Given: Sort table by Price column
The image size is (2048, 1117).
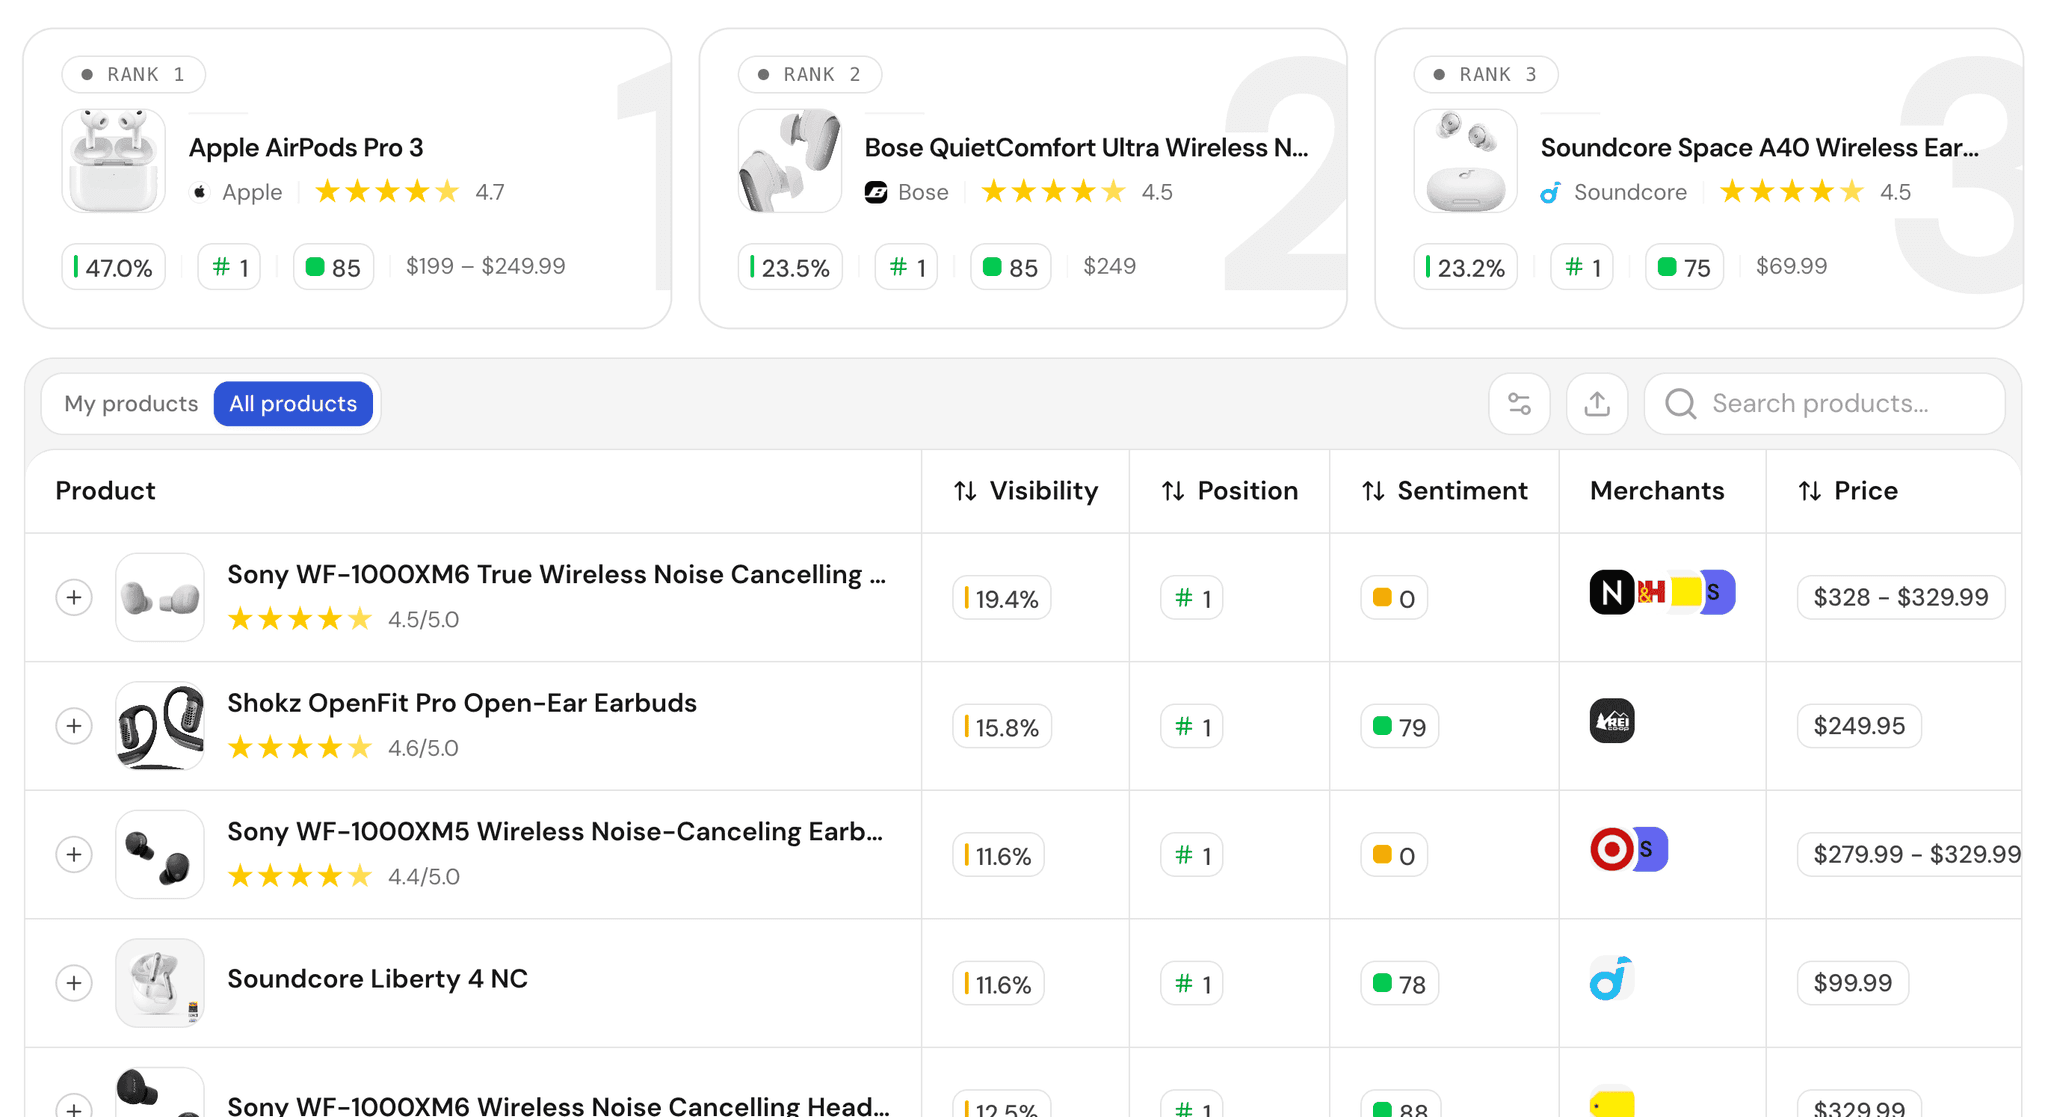Looking at the screenshot, I should click(x=1847, y=491).
